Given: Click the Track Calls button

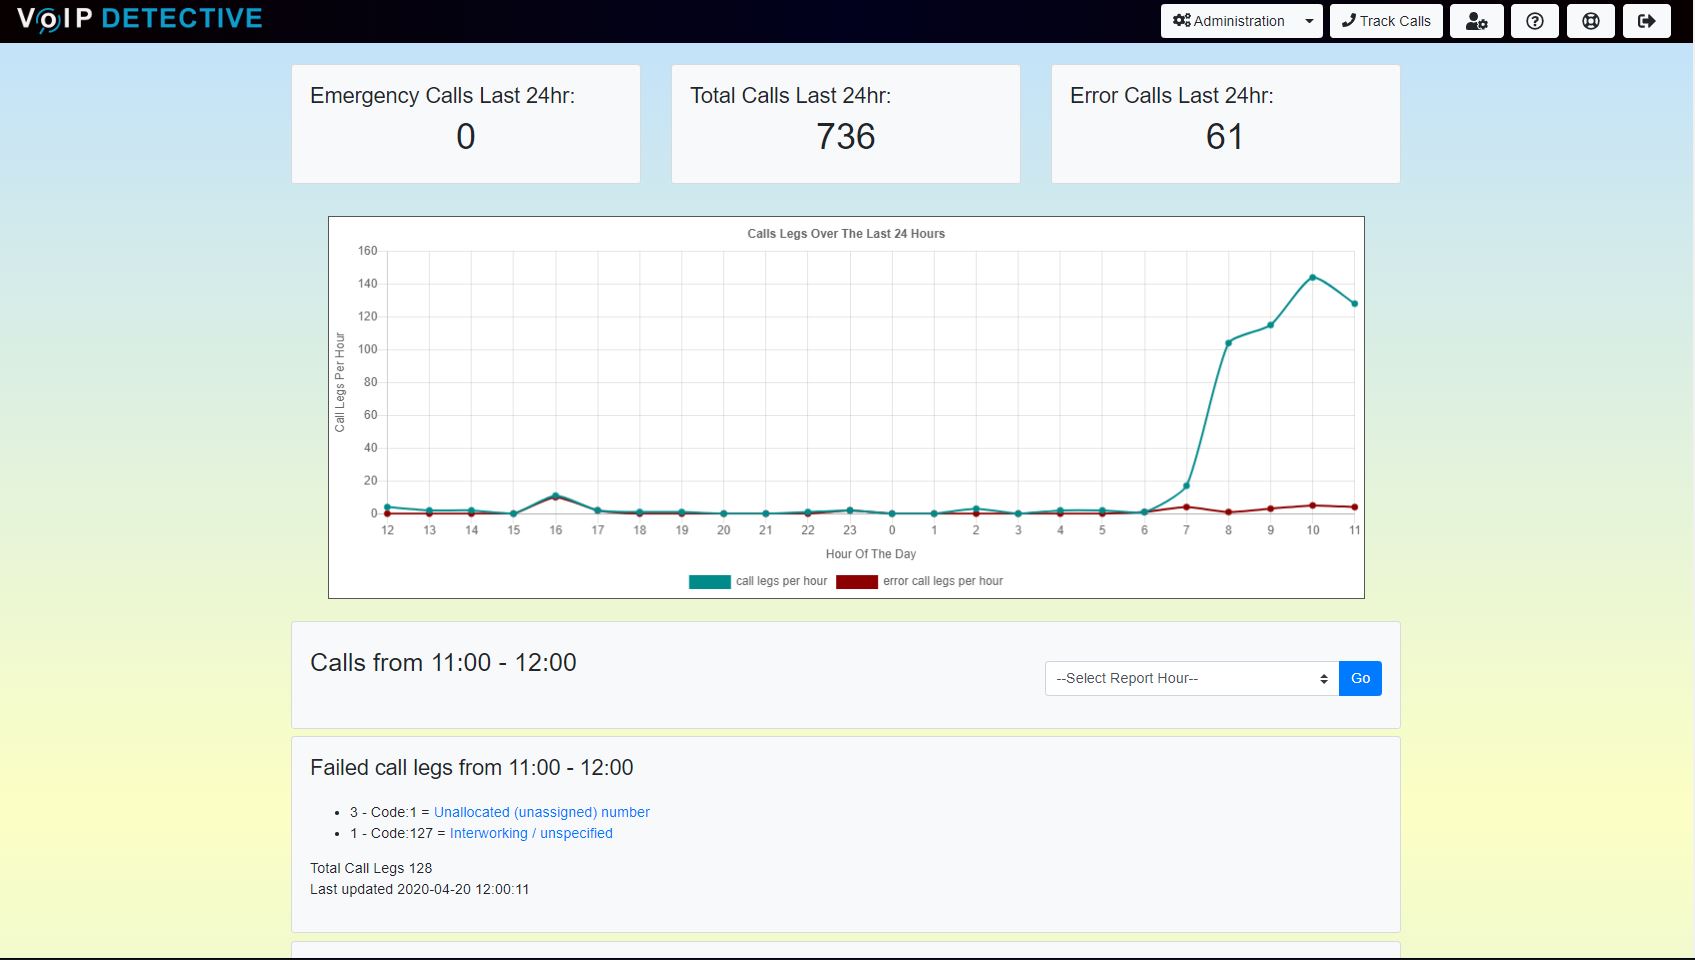Looking at the screenshot, I should point(1385,21).
